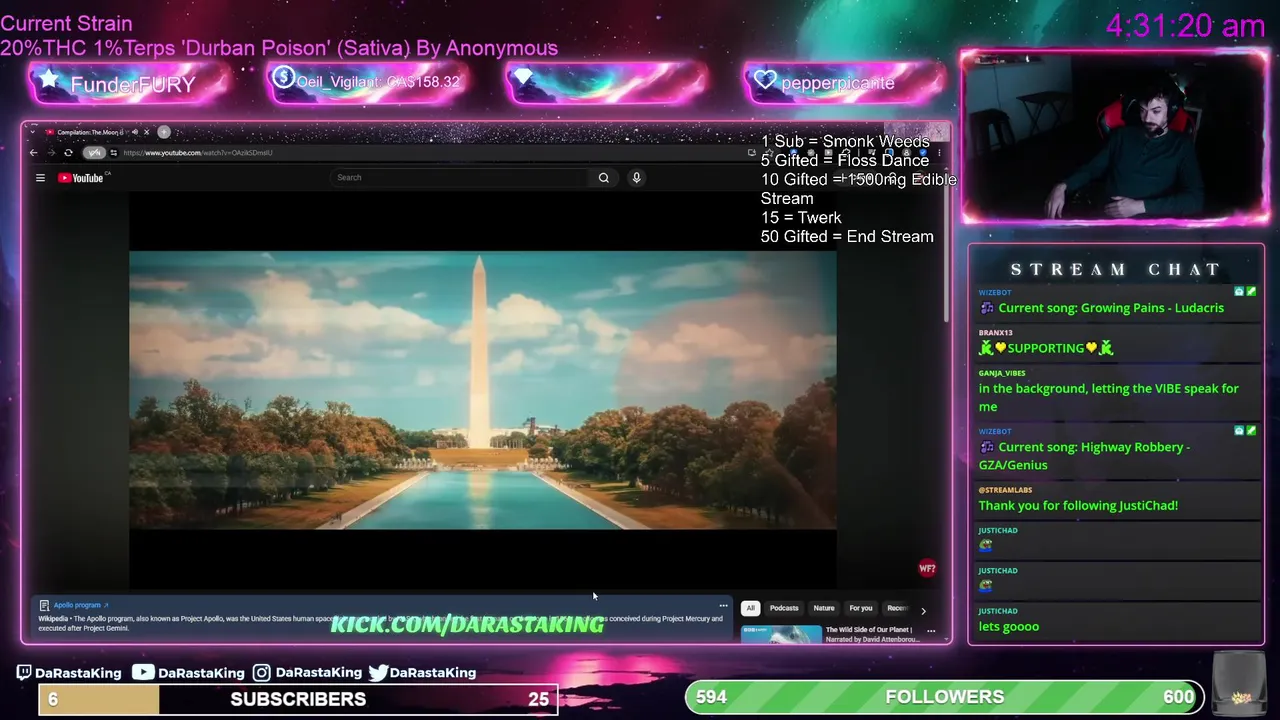Go back with the browser back arrow
Image resolution: width=1280 pixels, height=720 pixels.
pos(33,153)
